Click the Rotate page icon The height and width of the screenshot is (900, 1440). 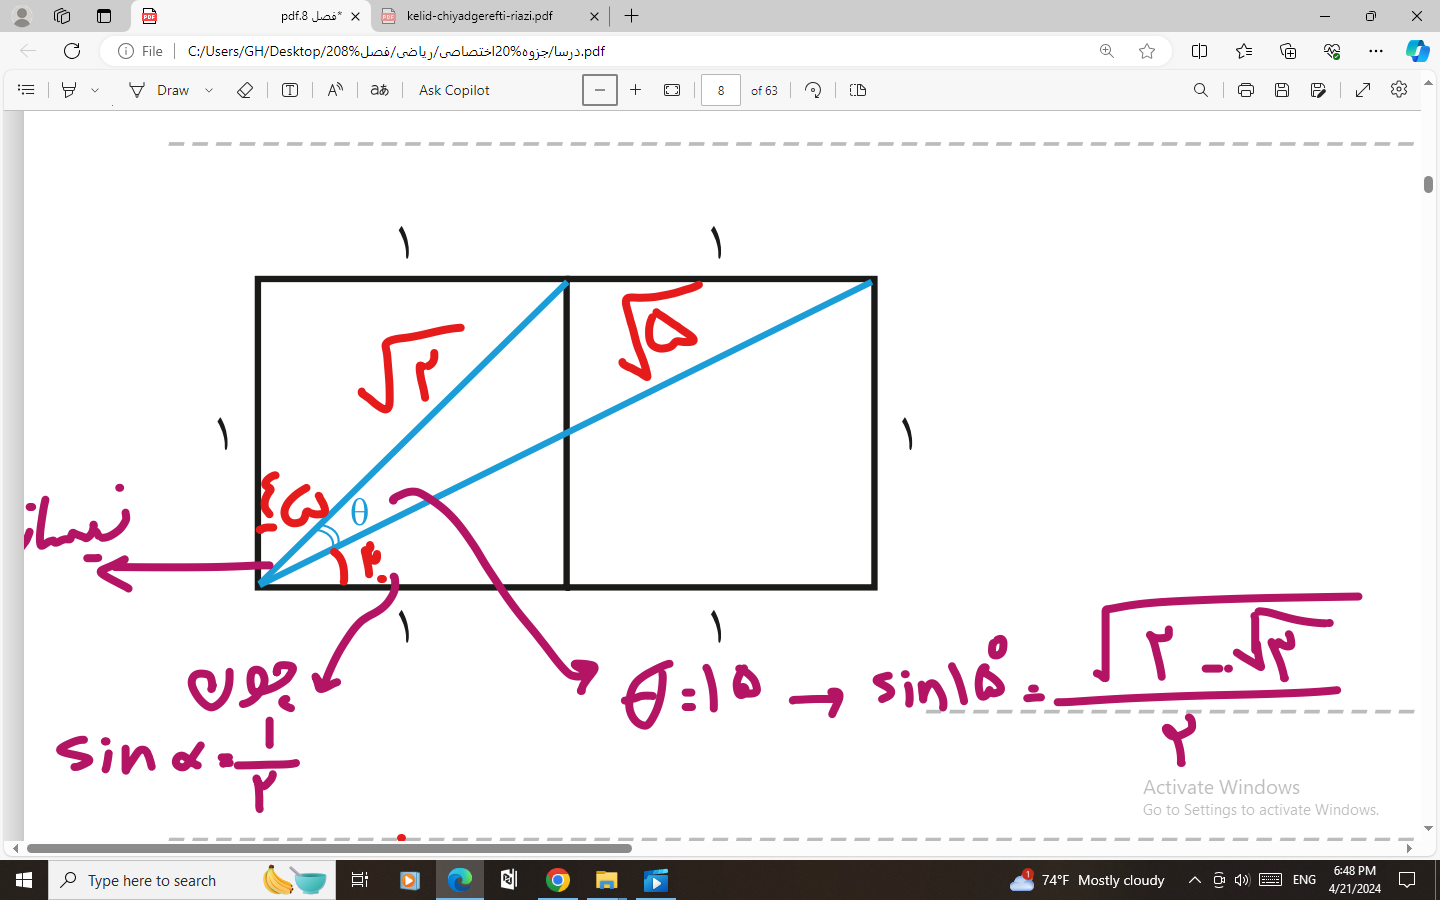(x=813, y=90)
